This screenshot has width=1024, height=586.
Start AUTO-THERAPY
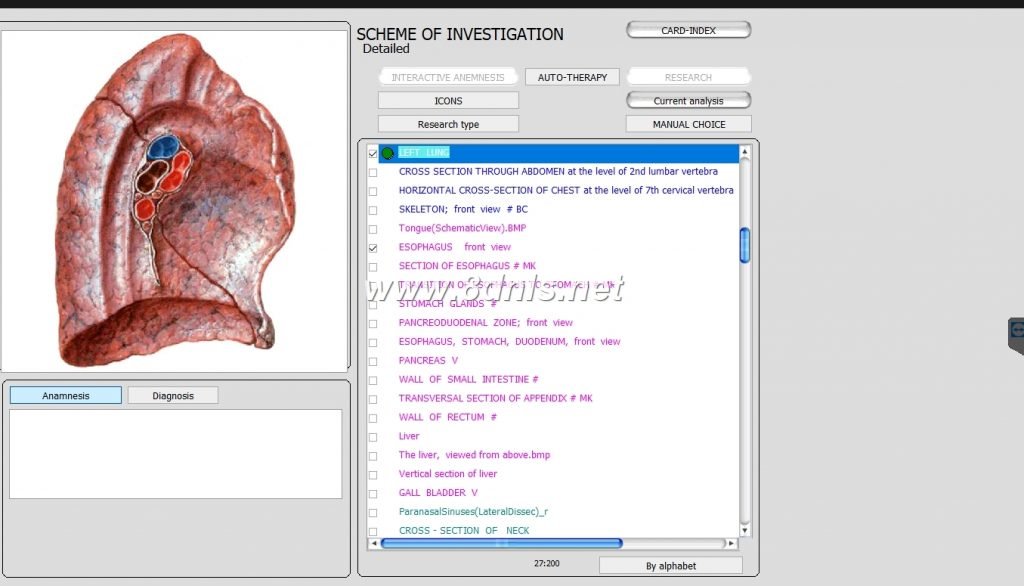[x=572, y=77]
